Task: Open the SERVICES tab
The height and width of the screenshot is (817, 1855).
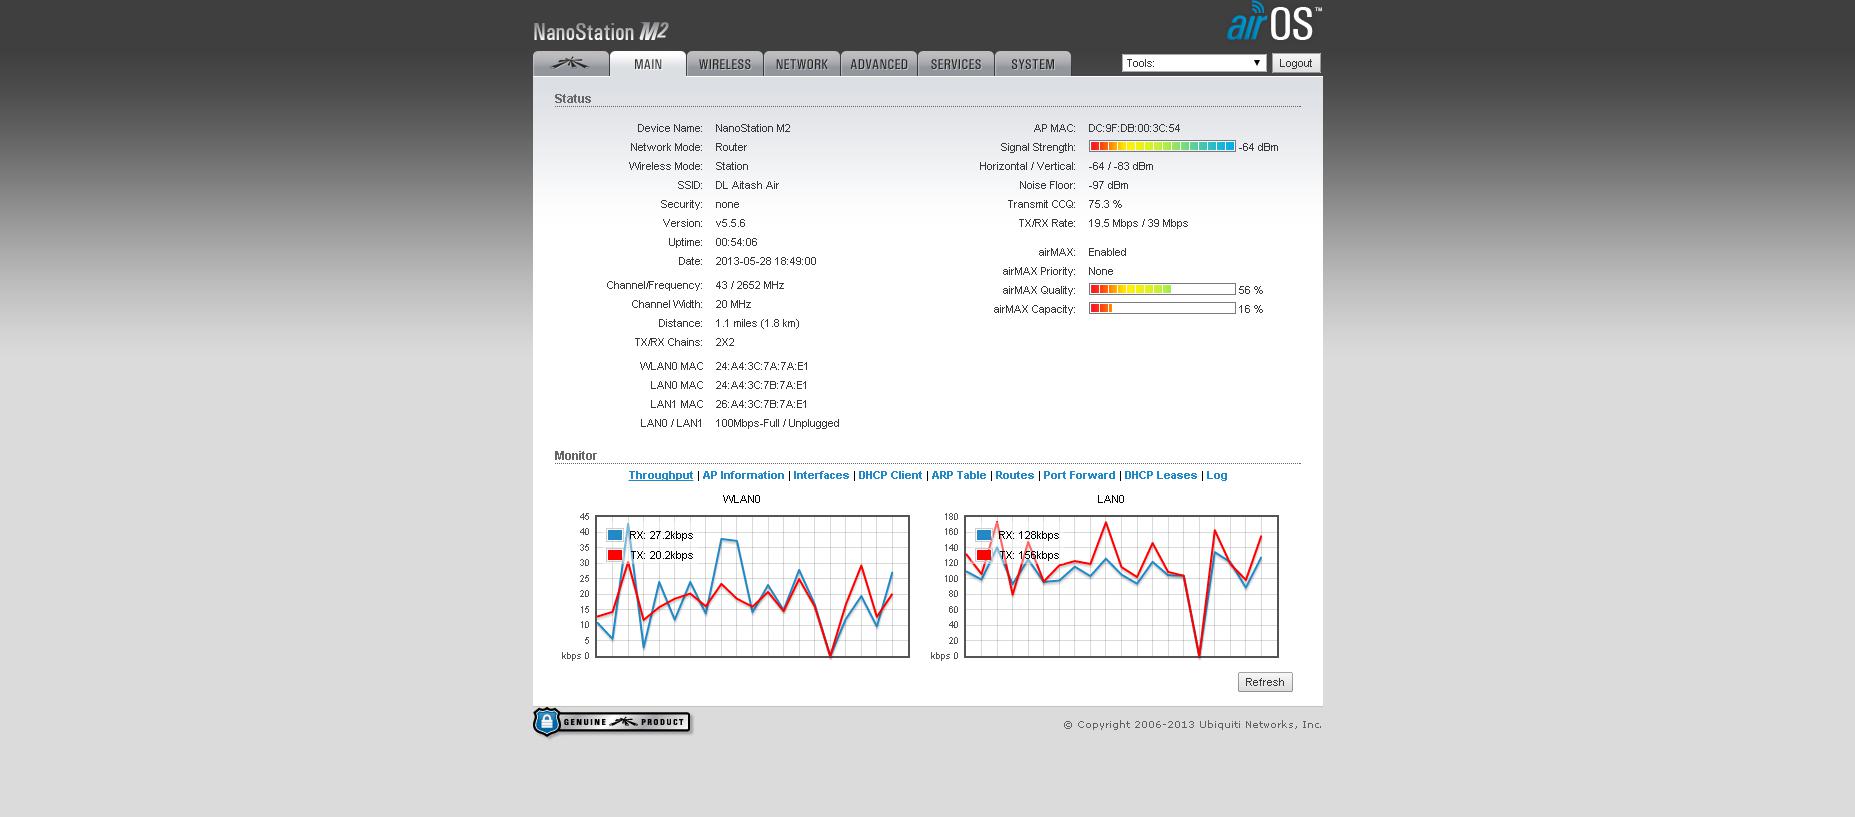Action: tap(956, 63)
